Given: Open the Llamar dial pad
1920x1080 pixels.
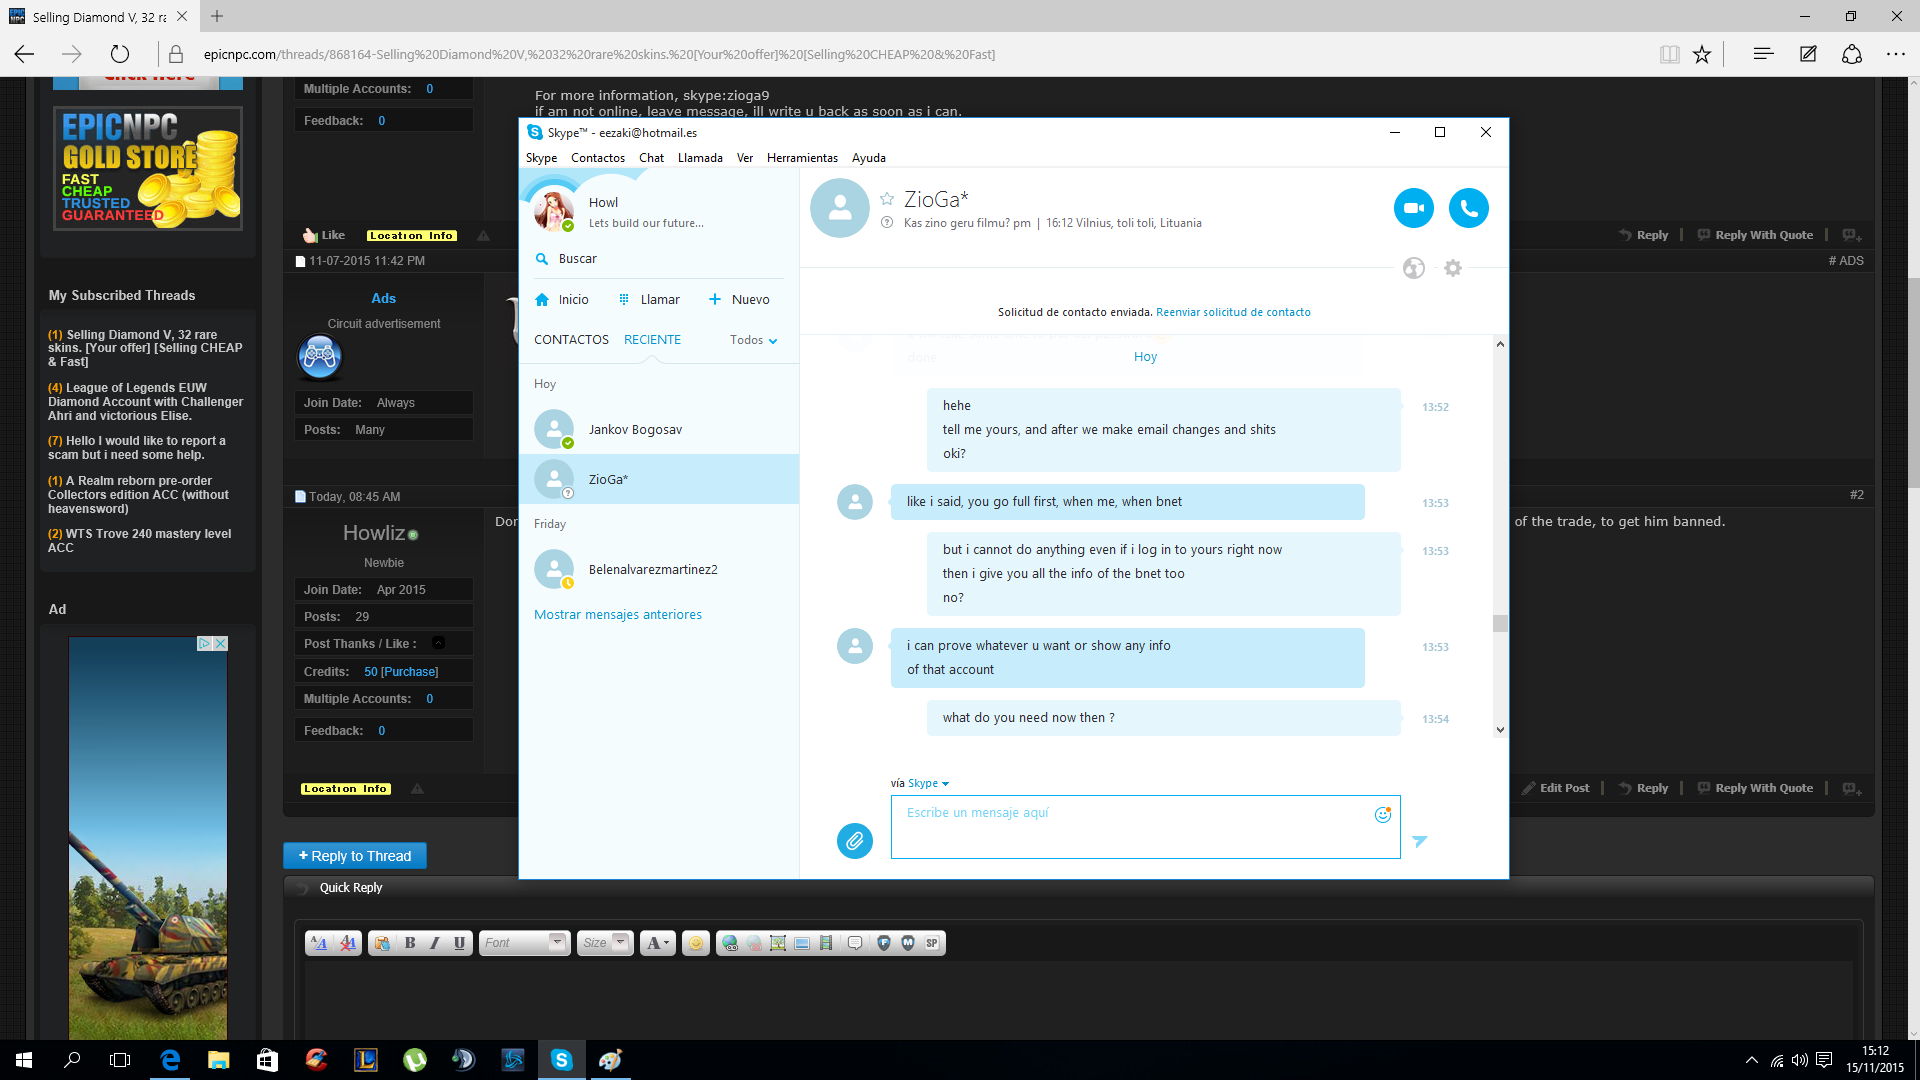Looking at the screenshot, I should pos(649,300).
